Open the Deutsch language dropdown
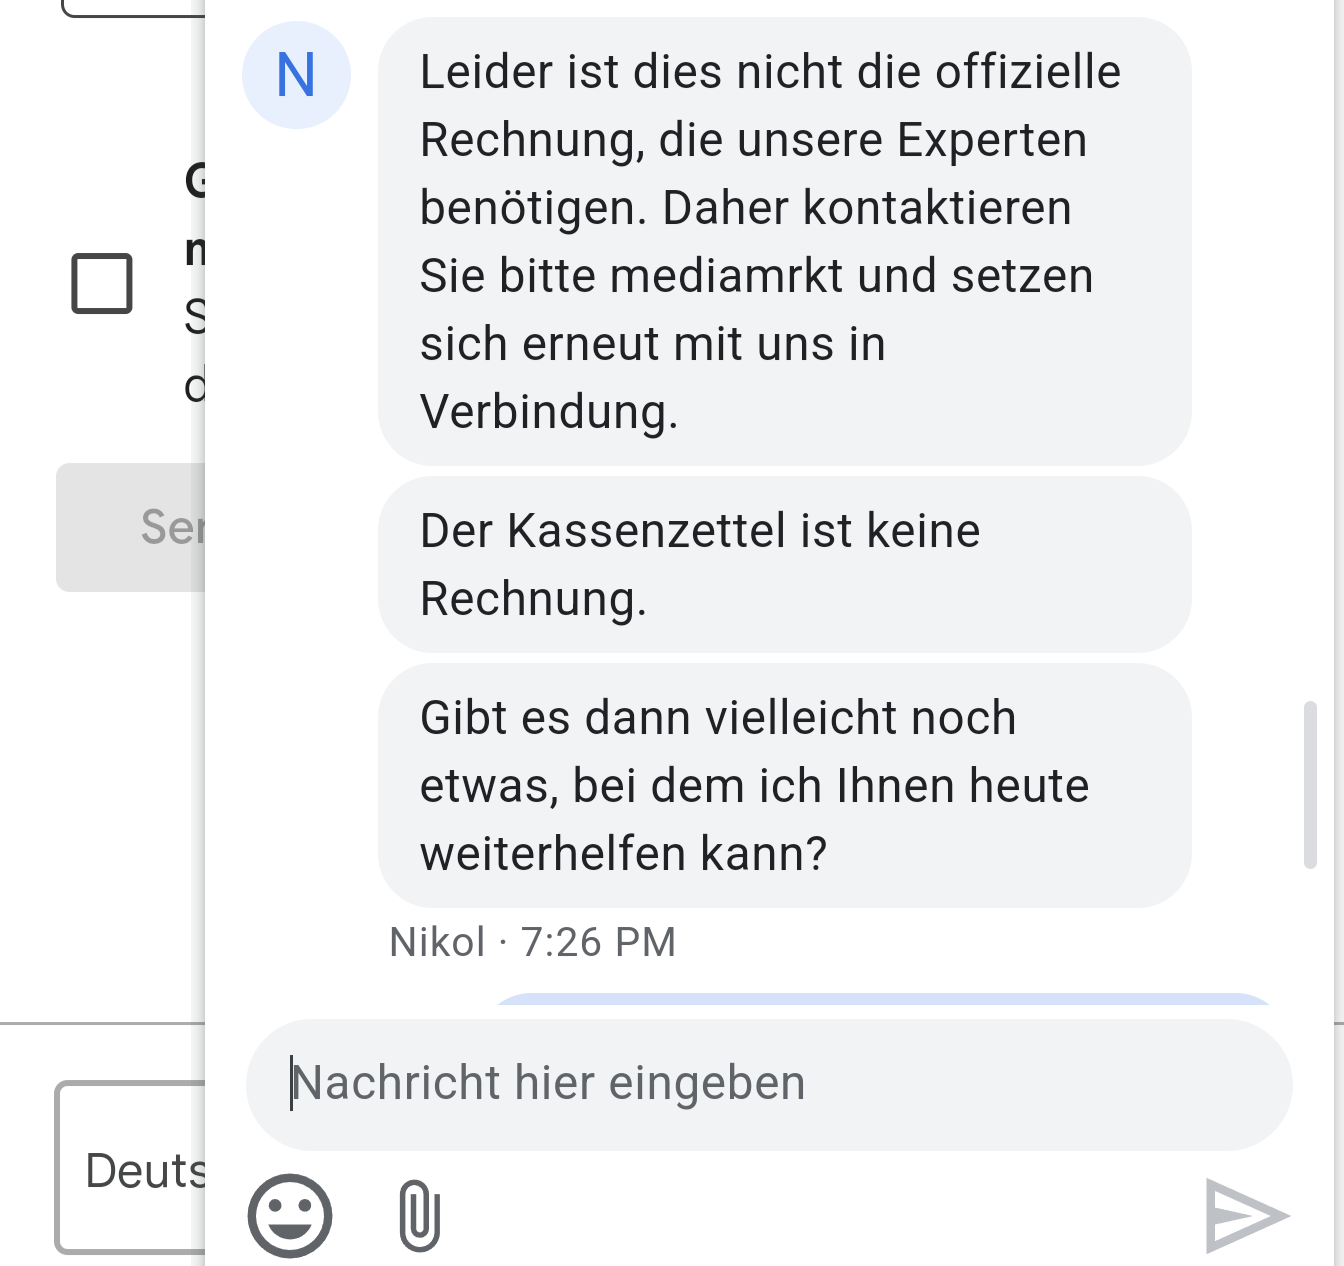 point(132,1168)
